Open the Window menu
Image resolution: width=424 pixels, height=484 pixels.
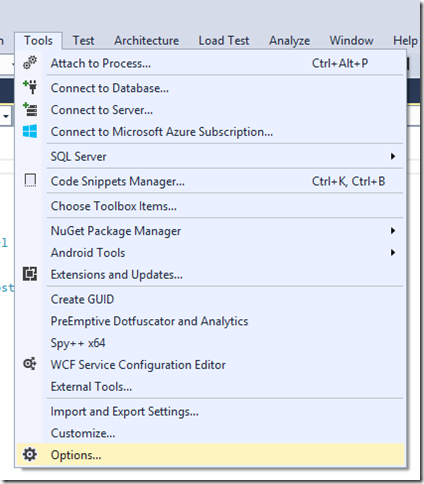pyautogui.click(x=351, y=41)
